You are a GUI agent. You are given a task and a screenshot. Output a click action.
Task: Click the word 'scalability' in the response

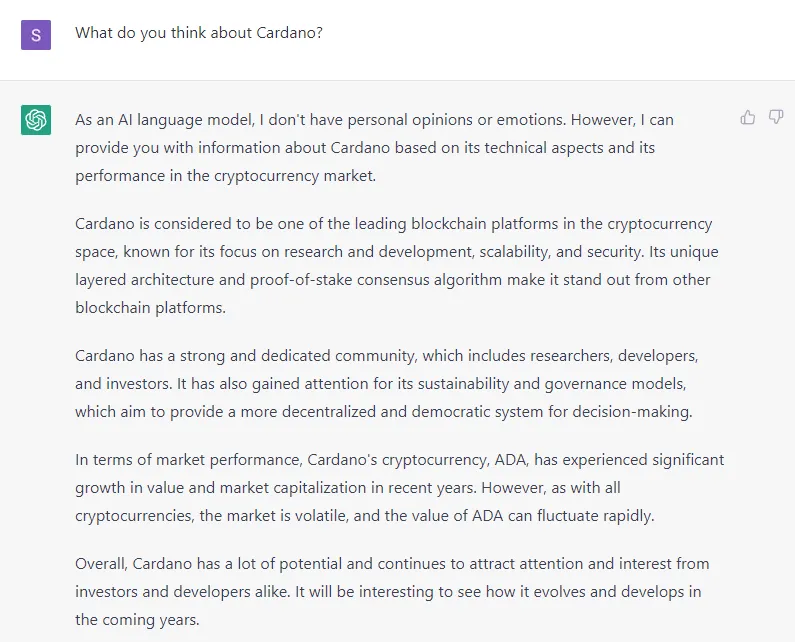coord(514,252)
